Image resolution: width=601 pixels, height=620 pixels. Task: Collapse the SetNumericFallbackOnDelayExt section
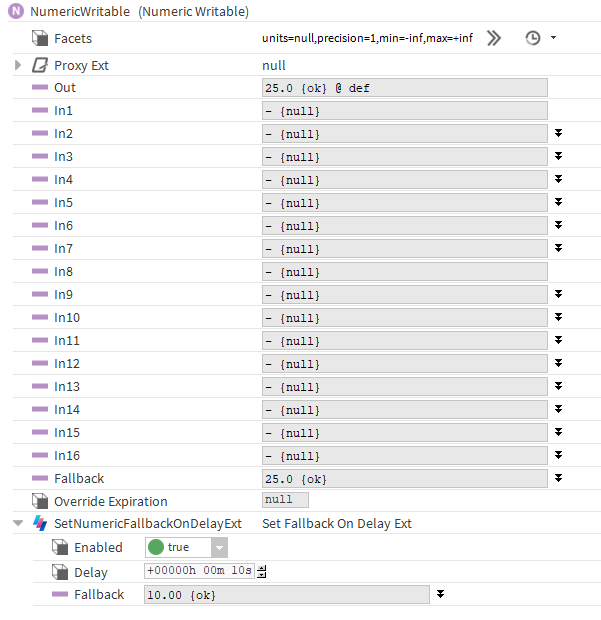pos(18,523)
